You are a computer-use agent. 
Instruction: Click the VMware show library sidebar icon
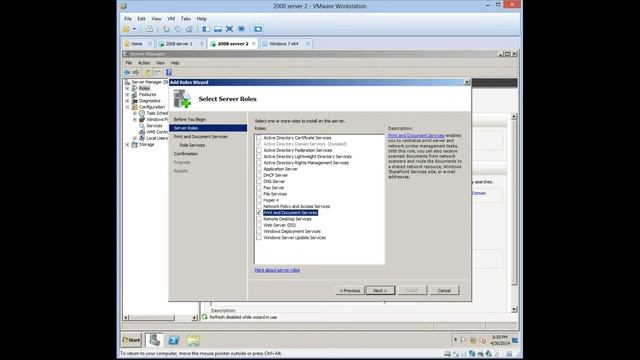pos(206,29)
